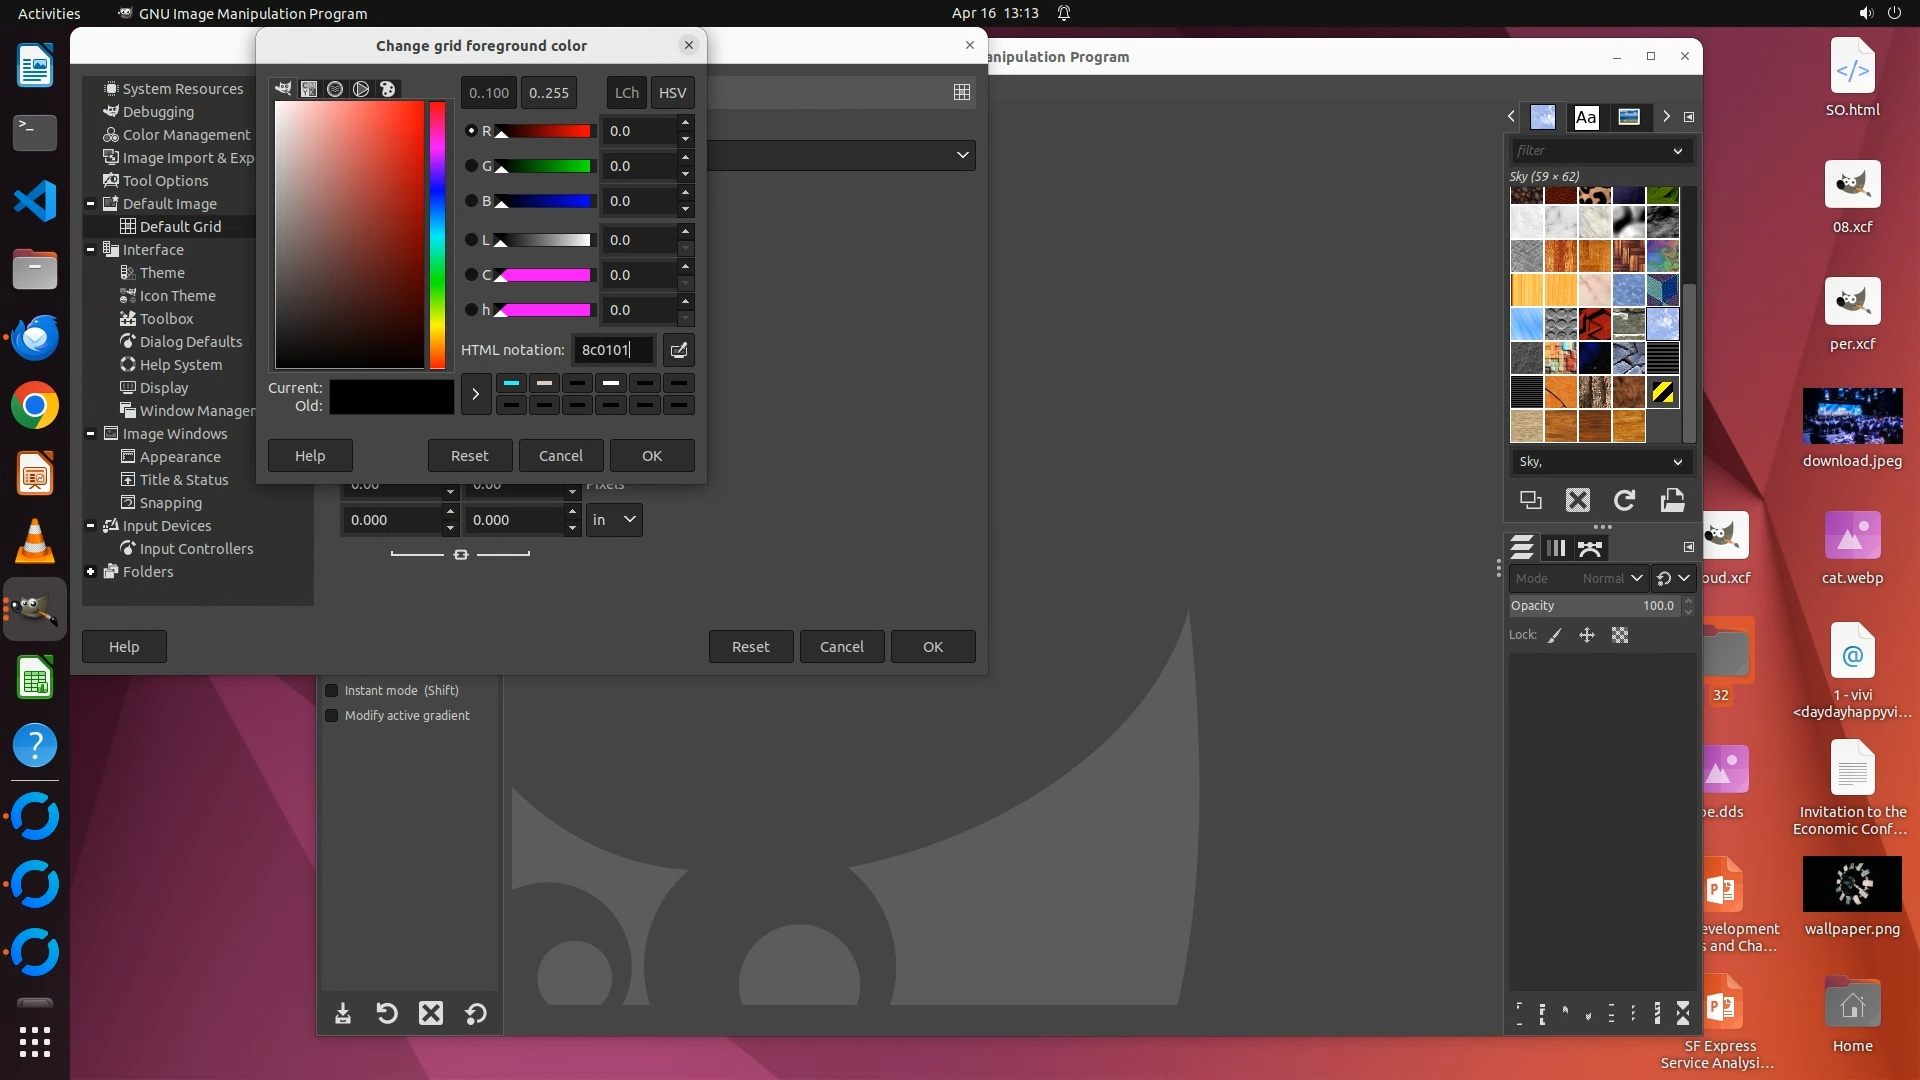Viewport: 1920px width, 1080px height.
Task: Click the eyedropper pick-color button
Action: [x=678, y=350]
